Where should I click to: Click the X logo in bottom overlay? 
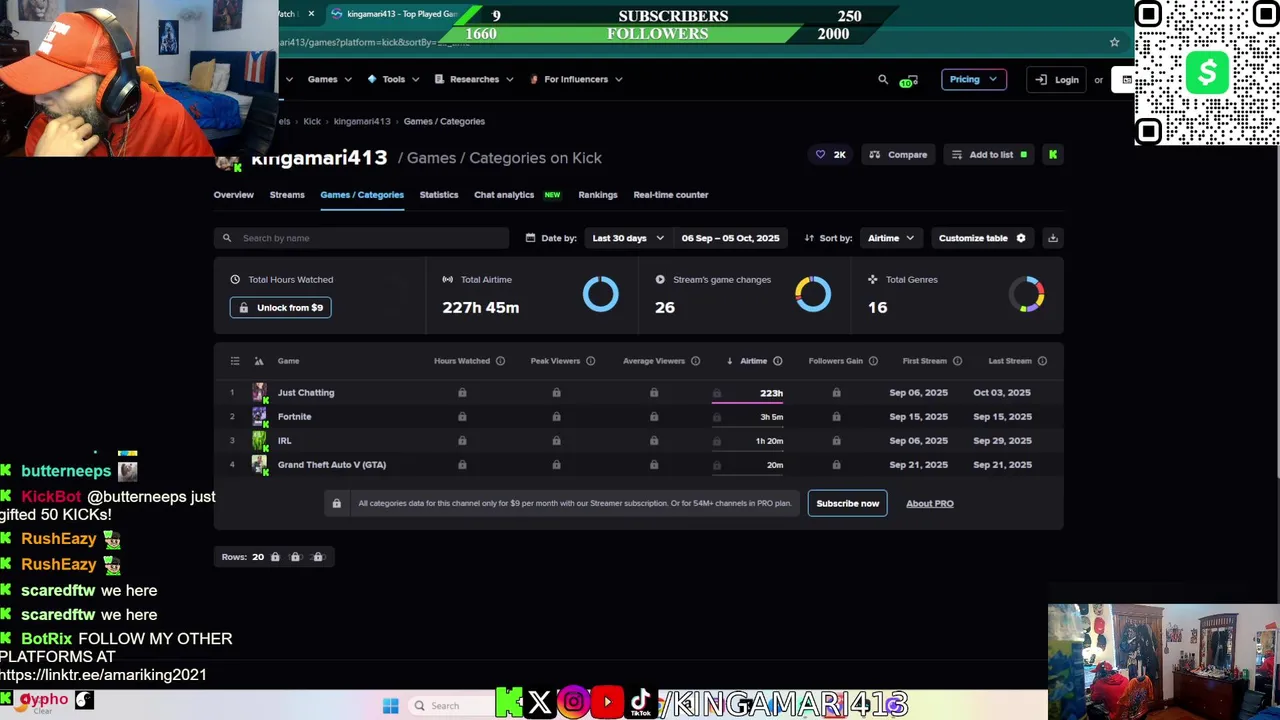(x=540, y=704)
